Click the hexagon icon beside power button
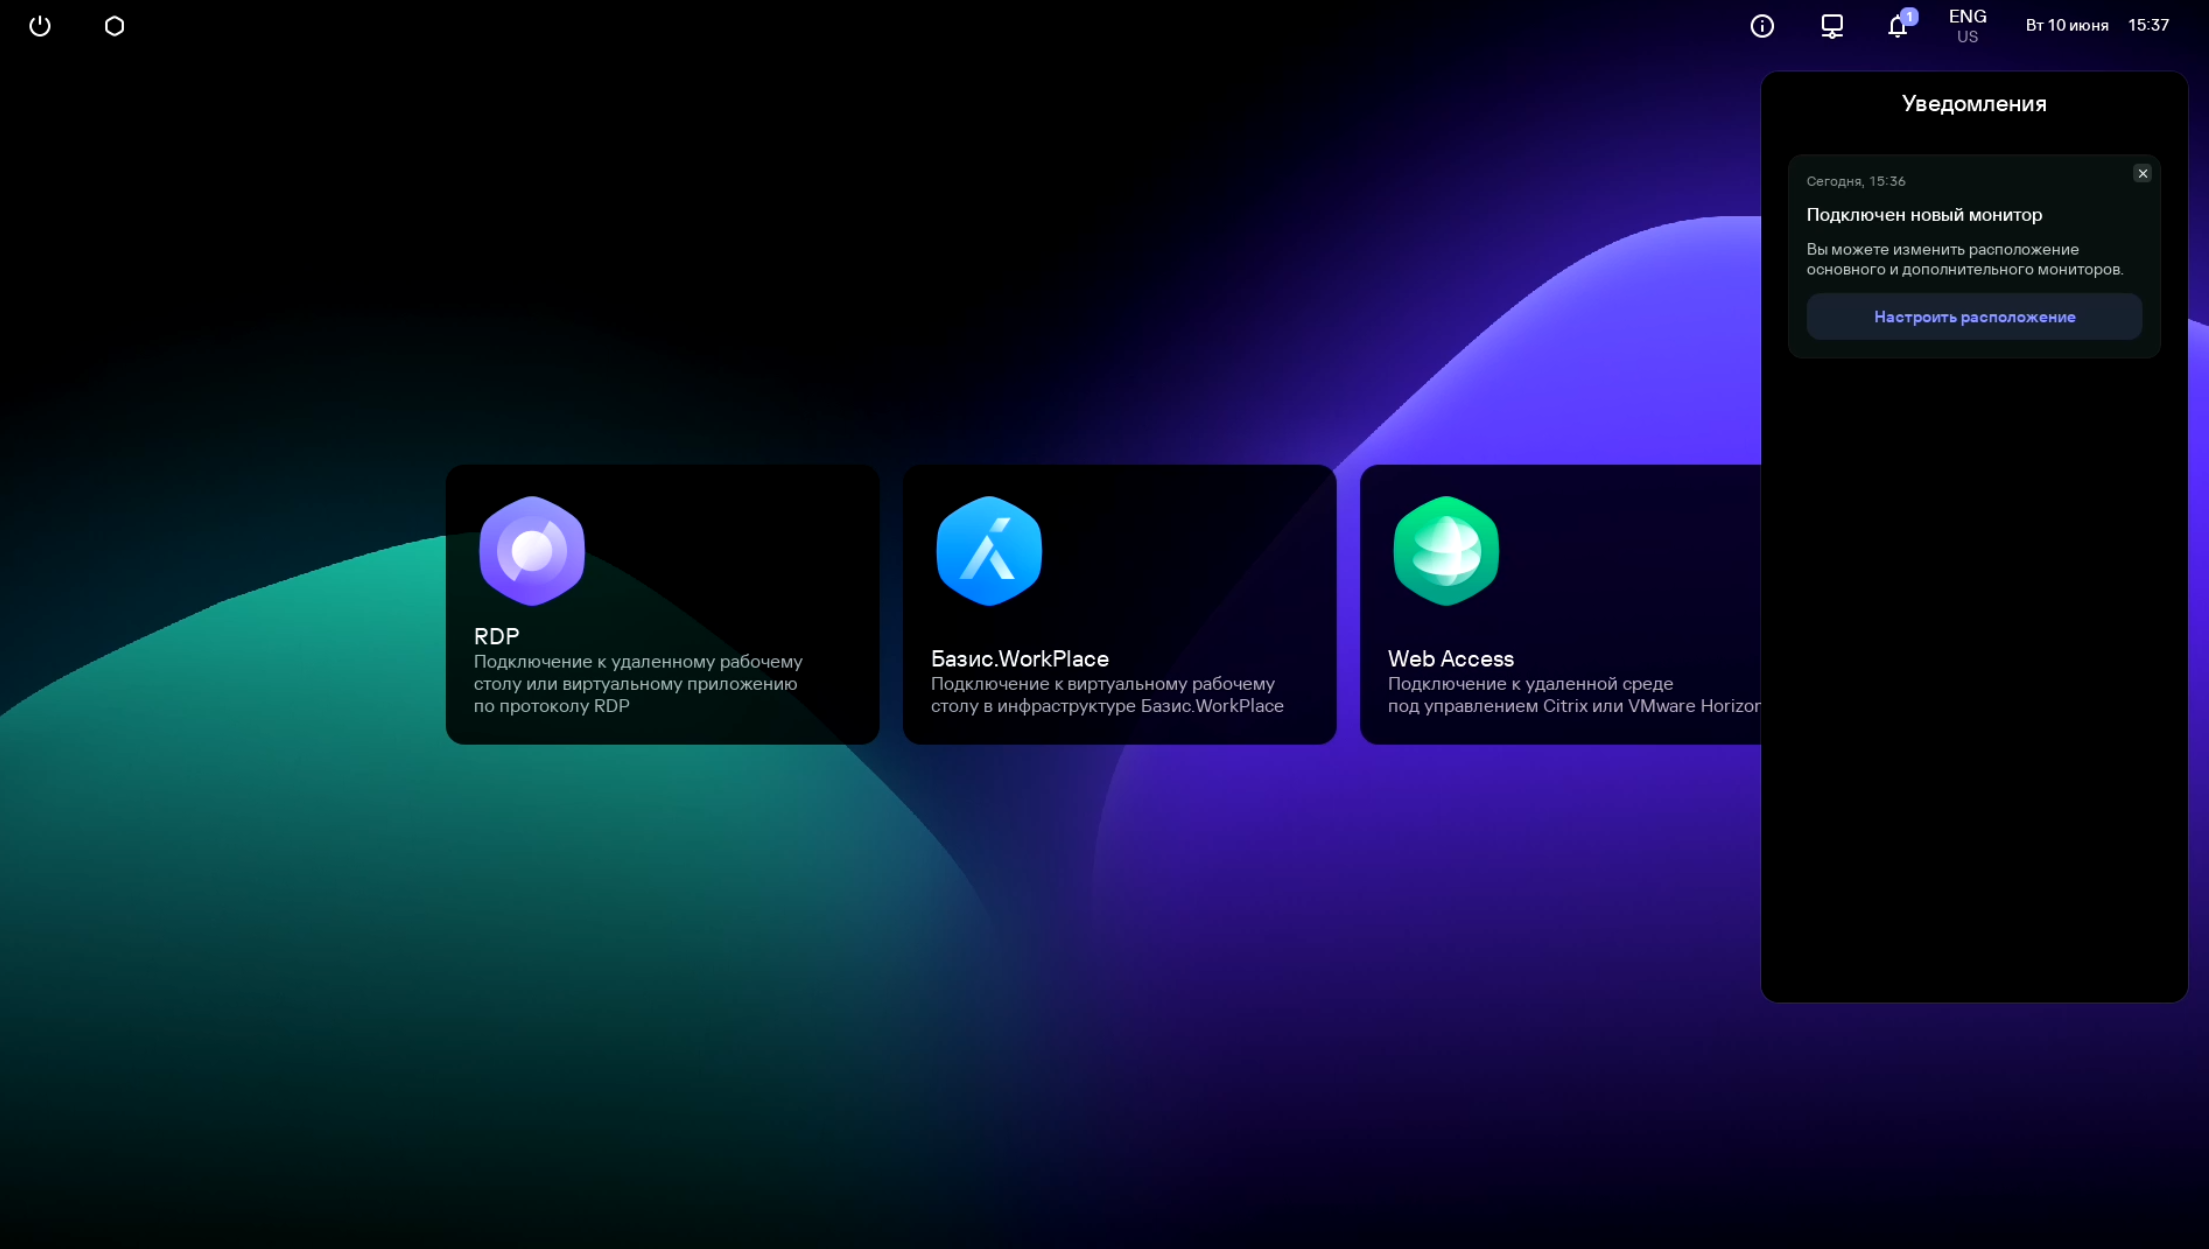This screenshot has height=1249, width=2209. (x=114, y=26)
